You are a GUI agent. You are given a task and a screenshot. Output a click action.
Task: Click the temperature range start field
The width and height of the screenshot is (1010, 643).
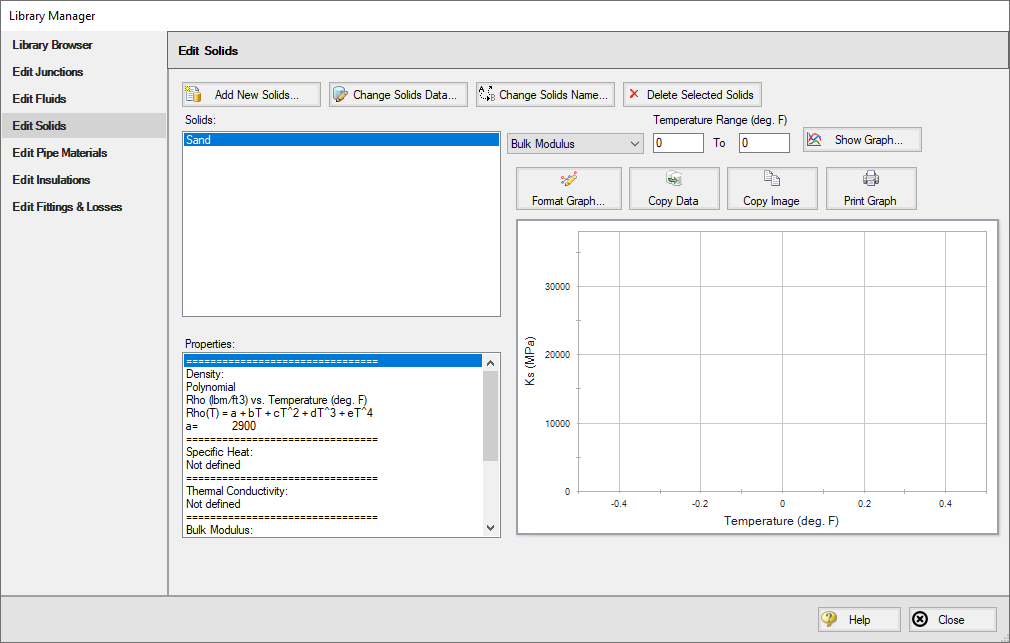(678, 143)
